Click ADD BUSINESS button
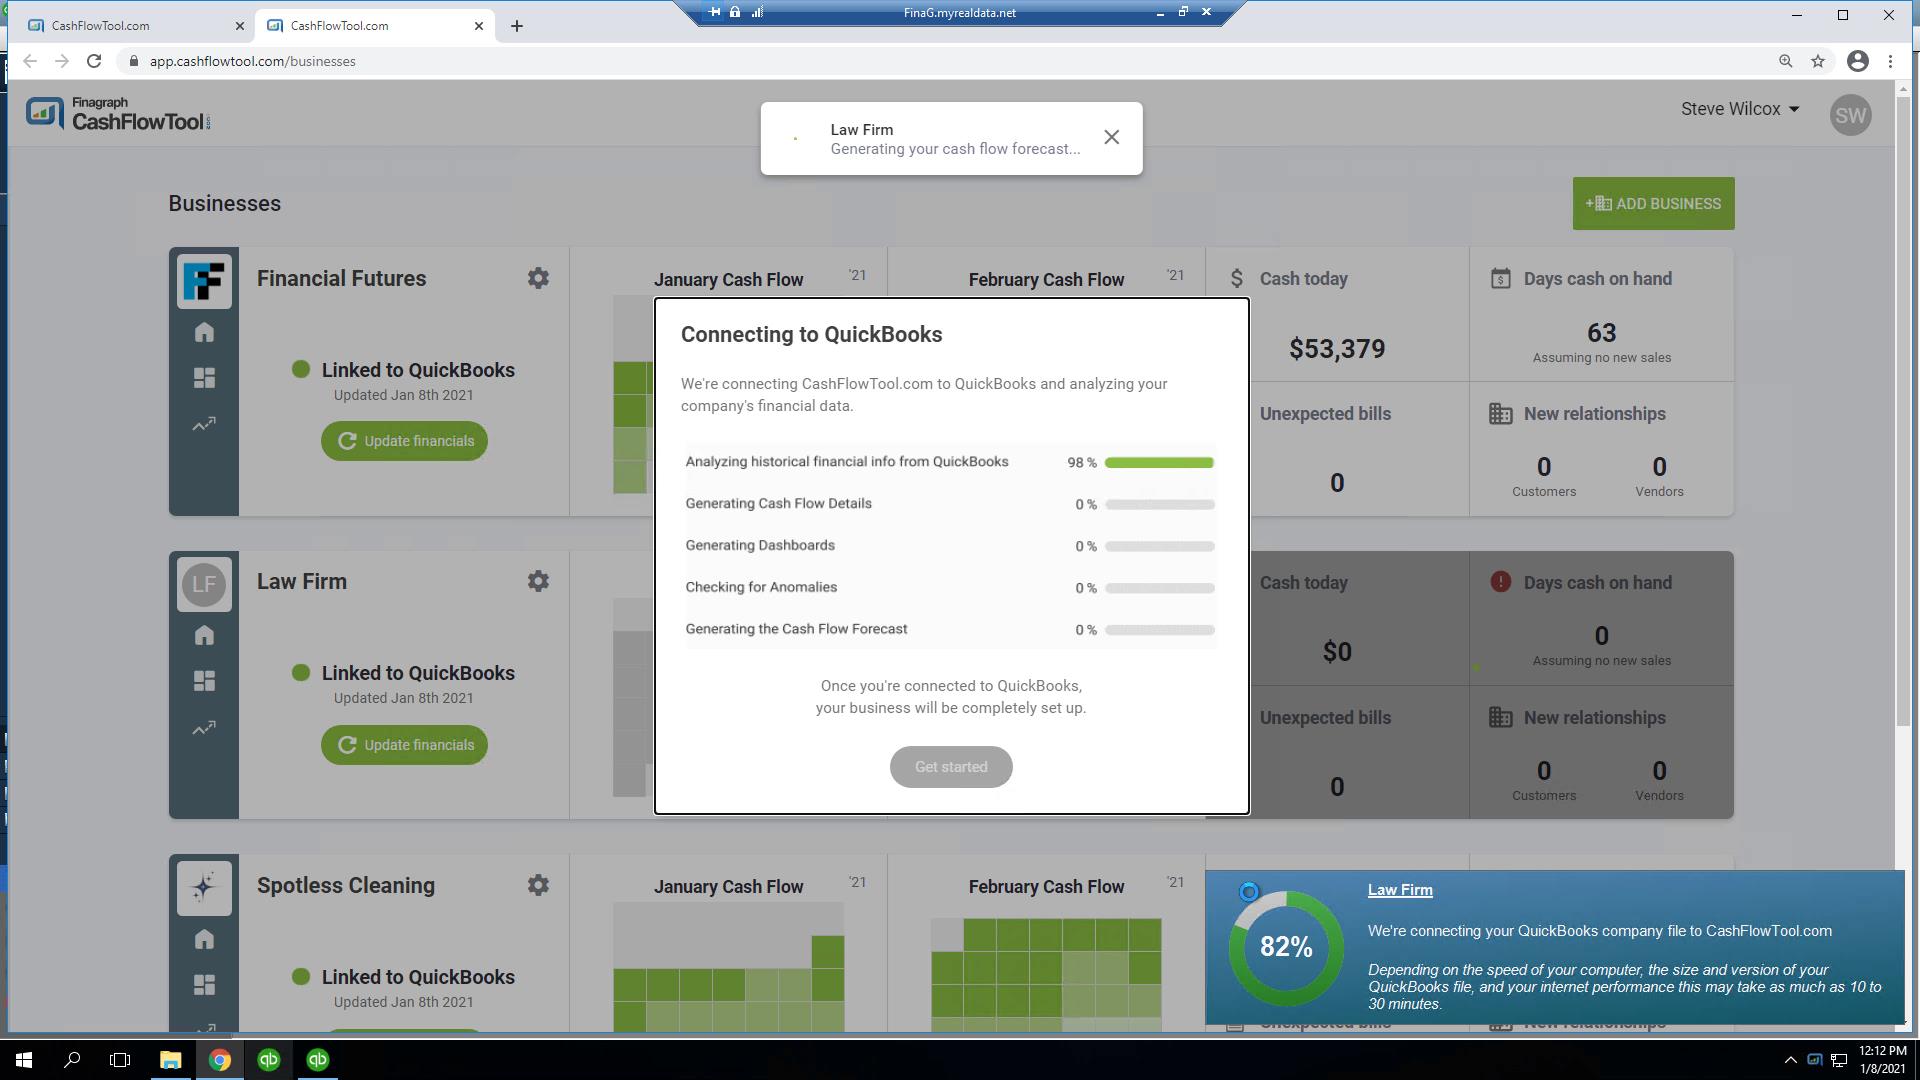The height and width of the screenshot is (1080, 1920). [x=1653, y=204]
